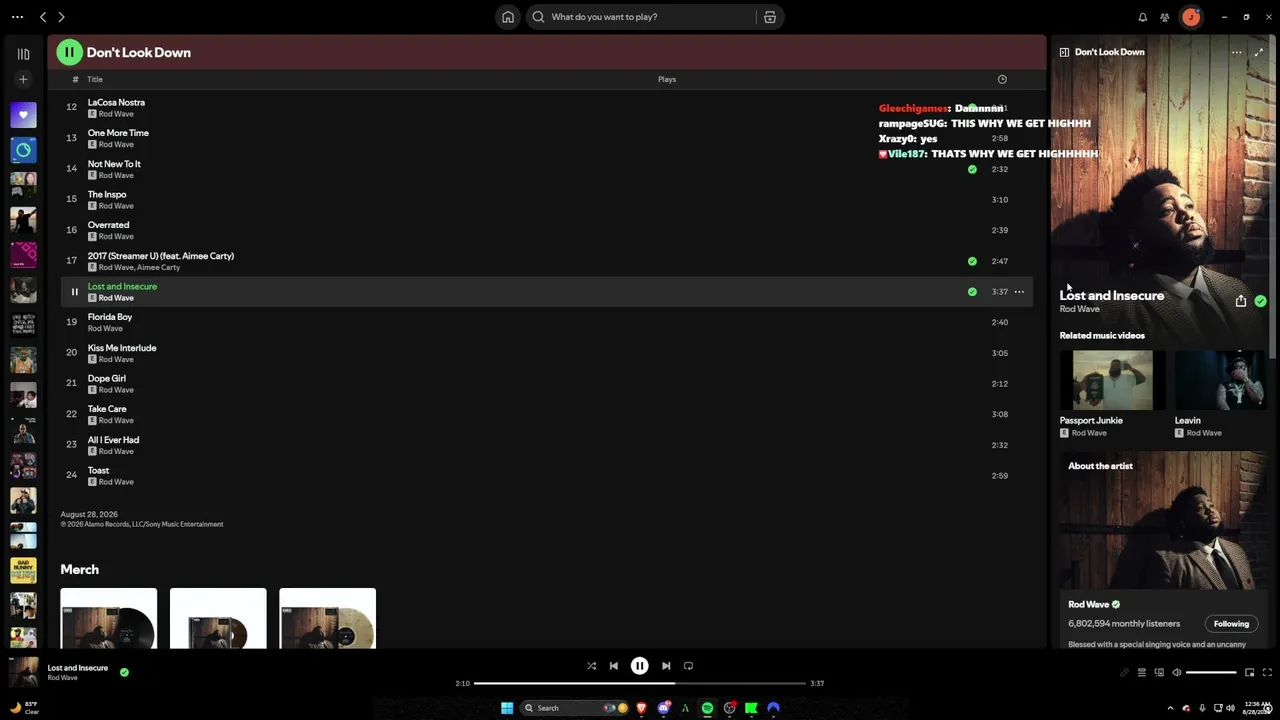Open Connect to a device
The width and height of the screenshot is (1280, 720).
[1160, 673]
